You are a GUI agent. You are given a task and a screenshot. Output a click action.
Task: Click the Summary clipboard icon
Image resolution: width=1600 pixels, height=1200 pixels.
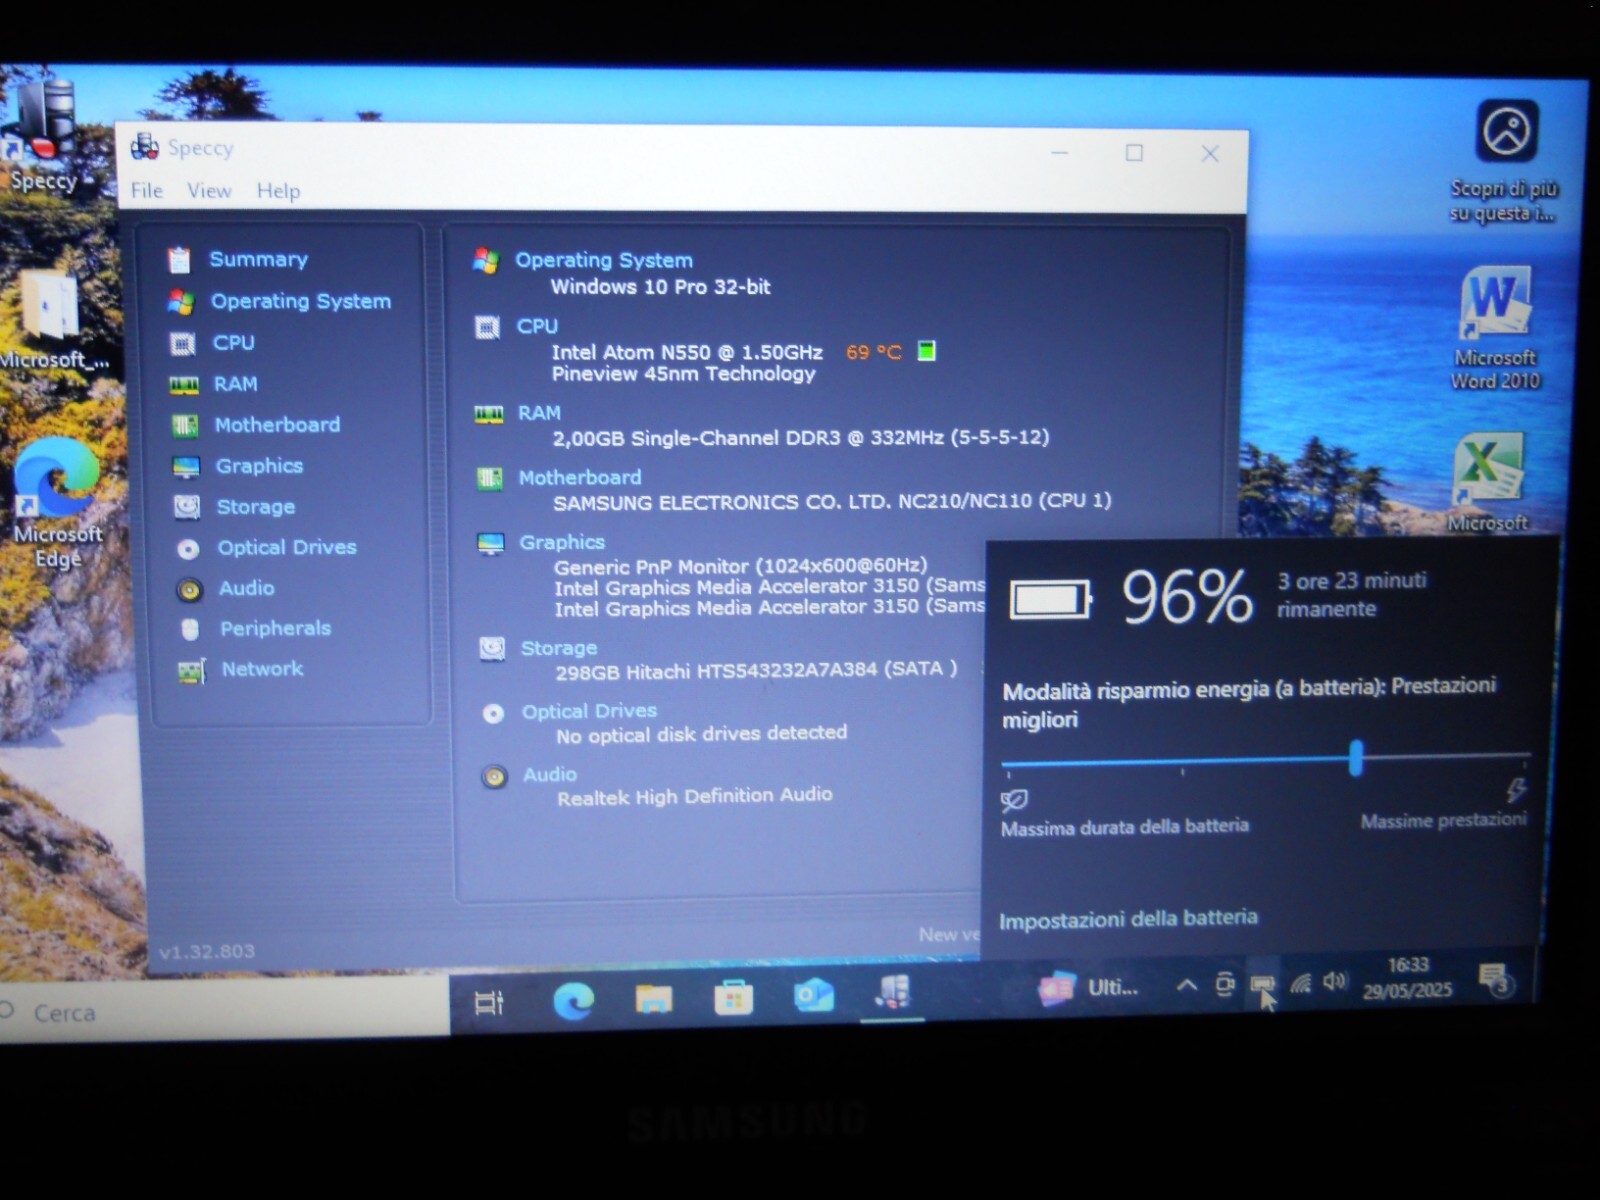coord(179,260)
